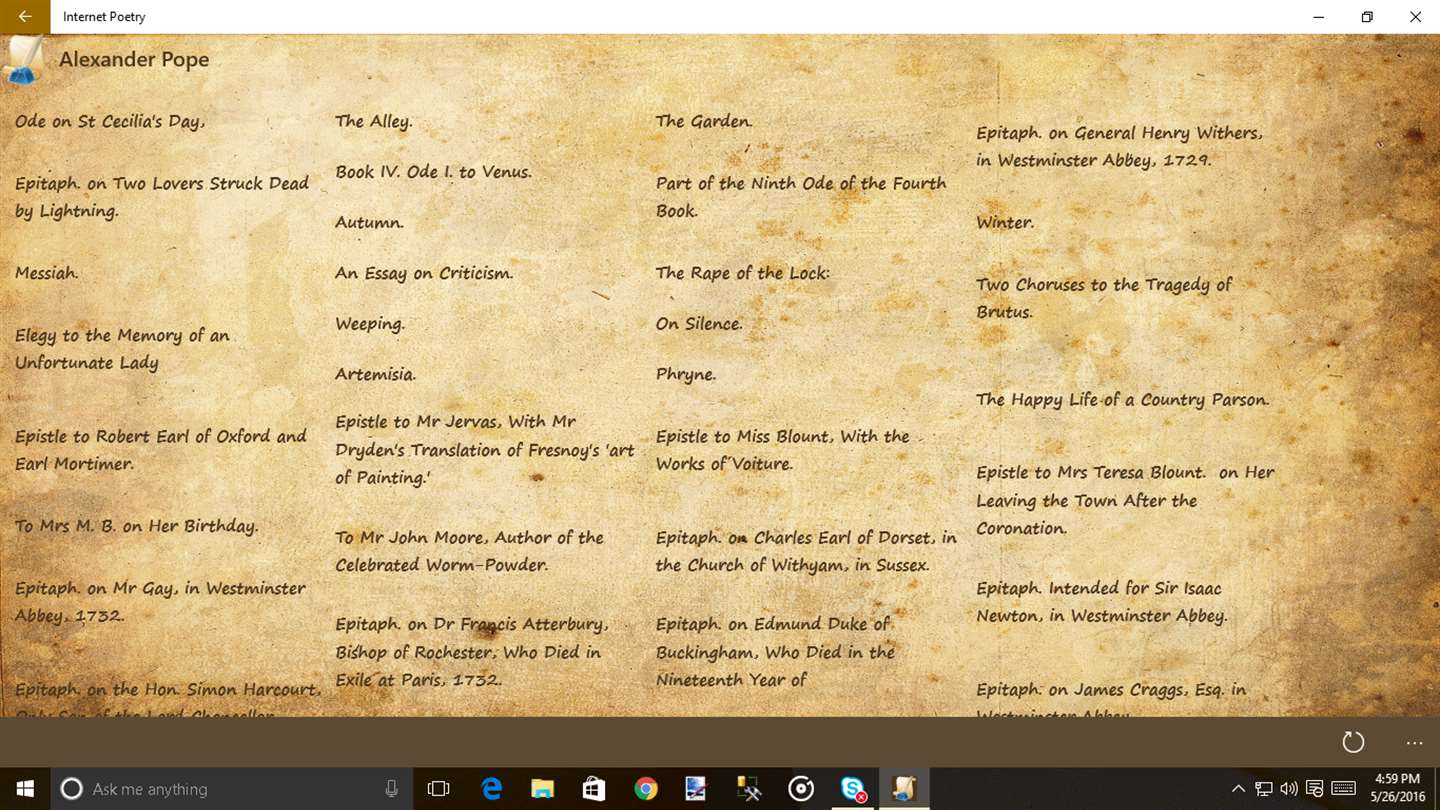Select the poem On Silence
Screen dimensions: 1440x810
(699, 324)
